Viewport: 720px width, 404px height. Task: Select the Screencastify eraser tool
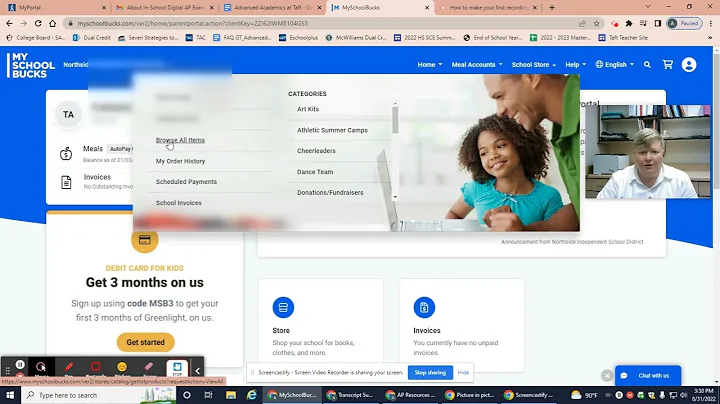pyautogui.click(x=149, y=367)
